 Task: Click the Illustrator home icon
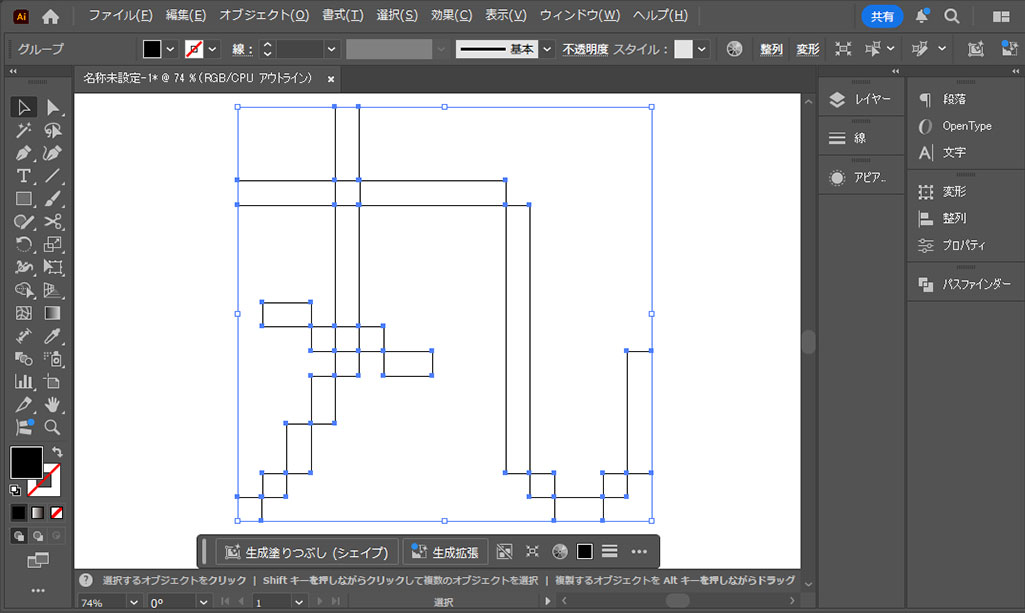click(x=50, y=16)
